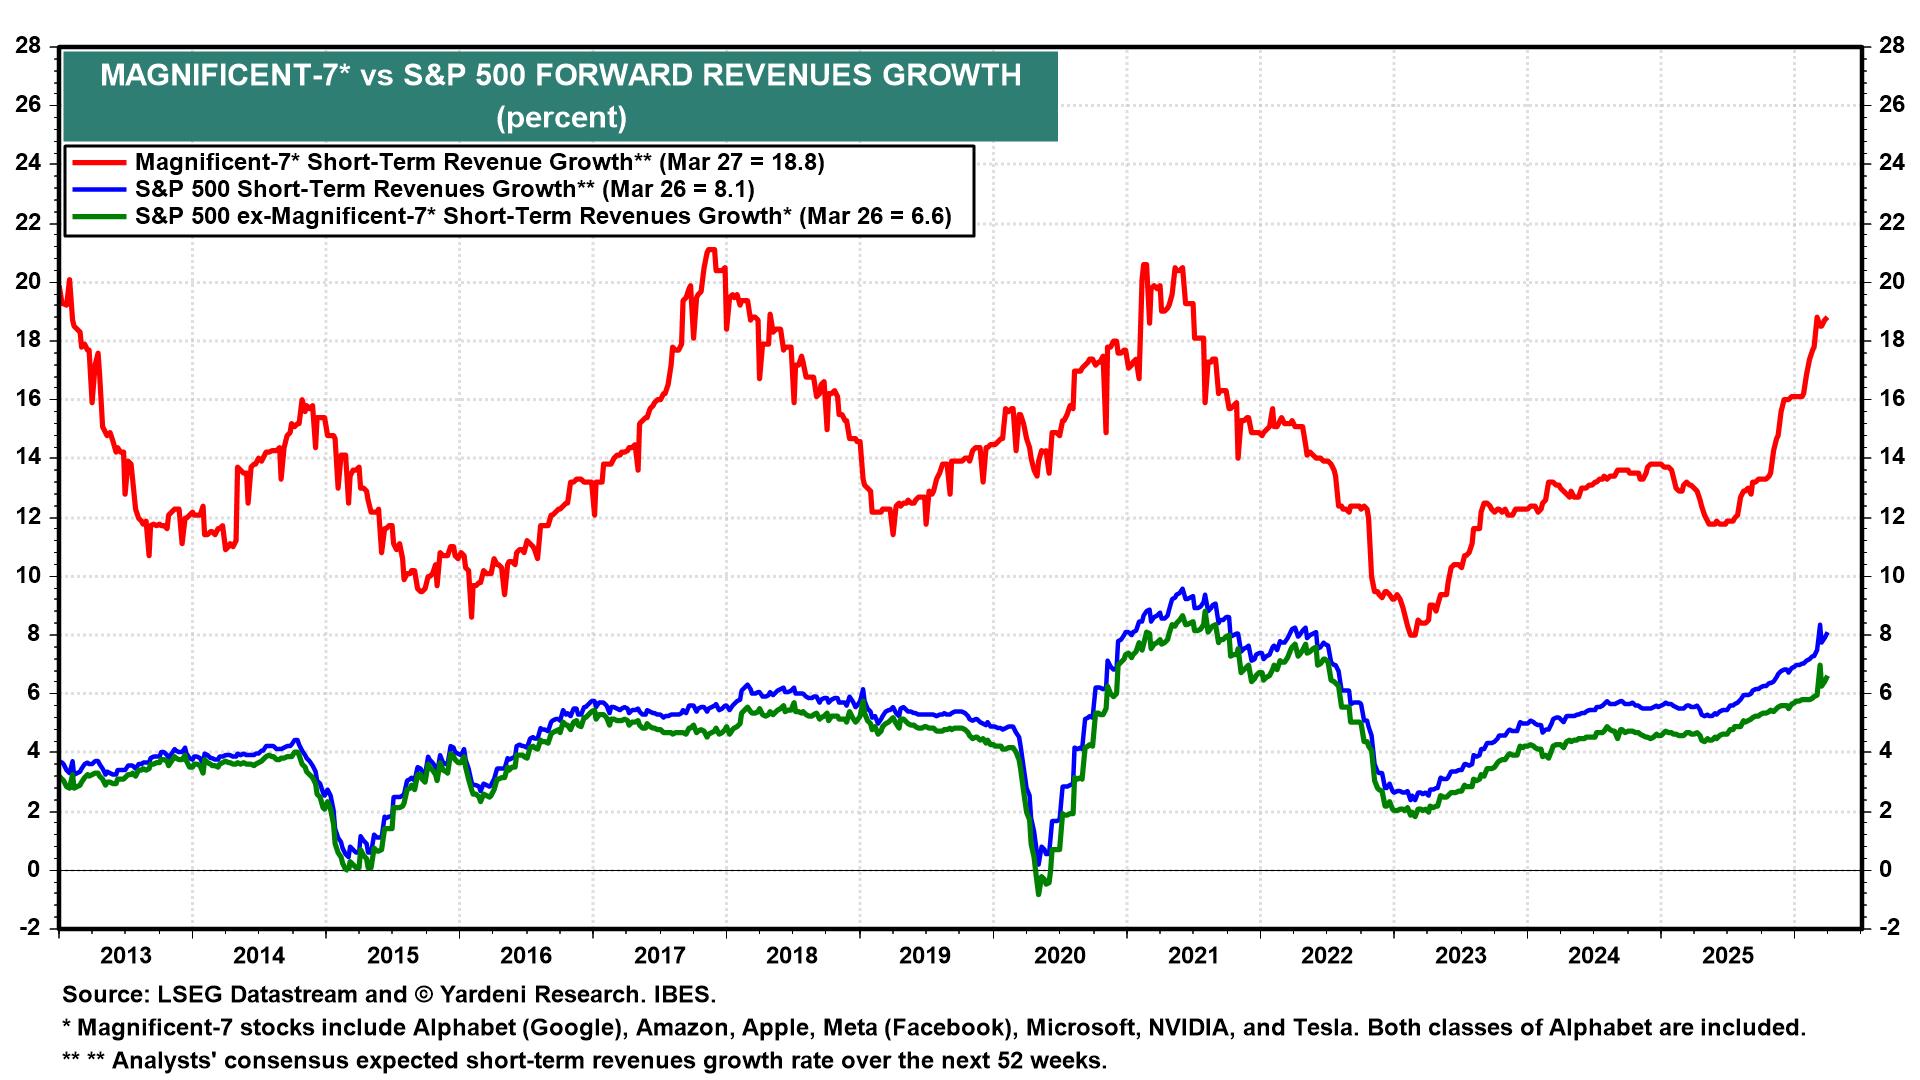Viewport: 1920px width, 1080px height.
Task: Click the green ex-Magnificent-7 legend line swatch
Action: coord(98,217)
